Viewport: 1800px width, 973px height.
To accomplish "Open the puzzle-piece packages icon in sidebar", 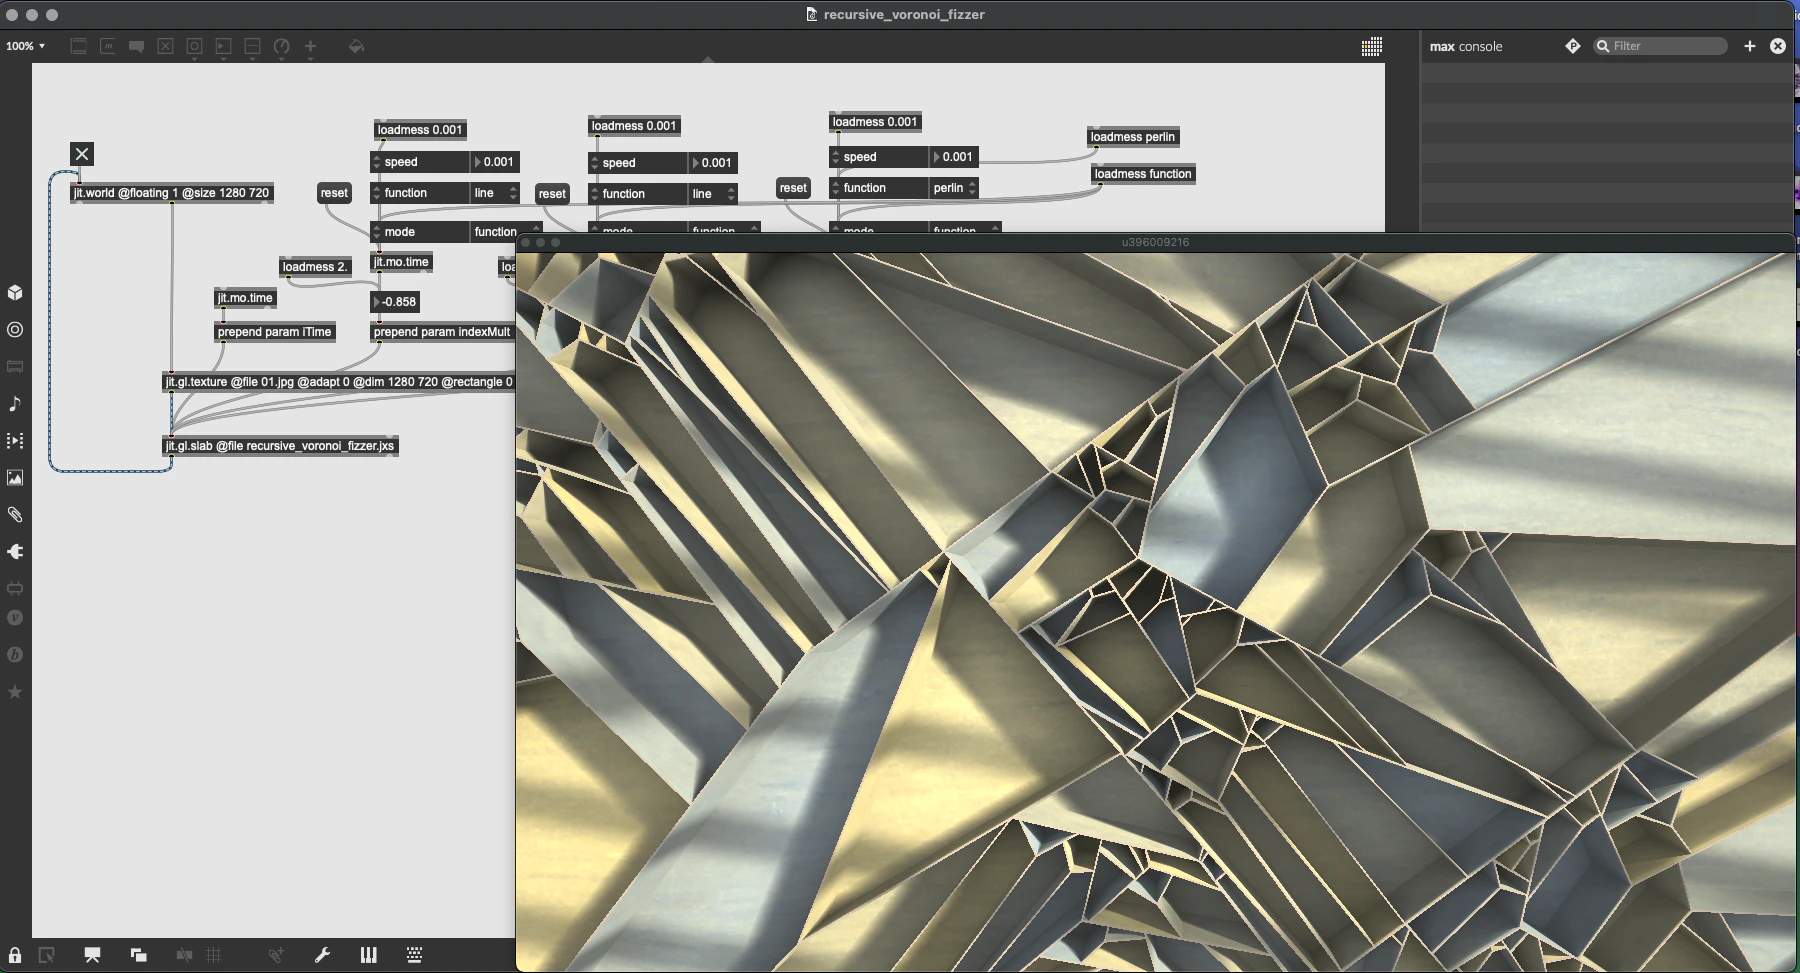I will [x=15, y=551].
